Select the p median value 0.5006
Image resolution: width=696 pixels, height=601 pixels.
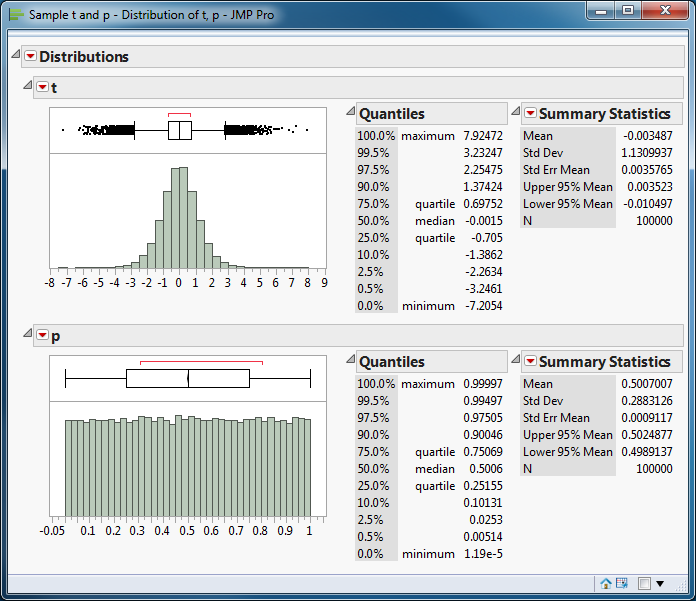[x=486, y=469]
